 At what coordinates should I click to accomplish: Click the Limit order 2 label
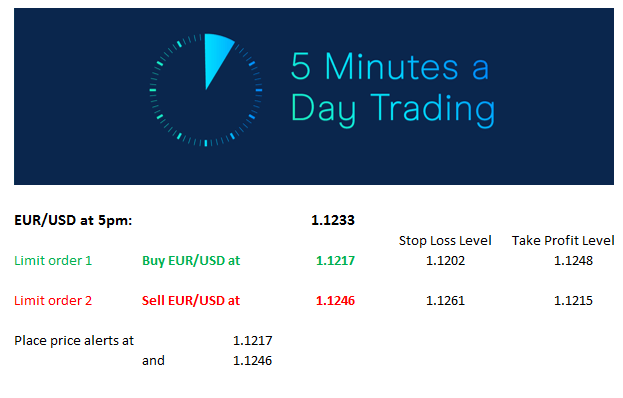tap(53, 301)
